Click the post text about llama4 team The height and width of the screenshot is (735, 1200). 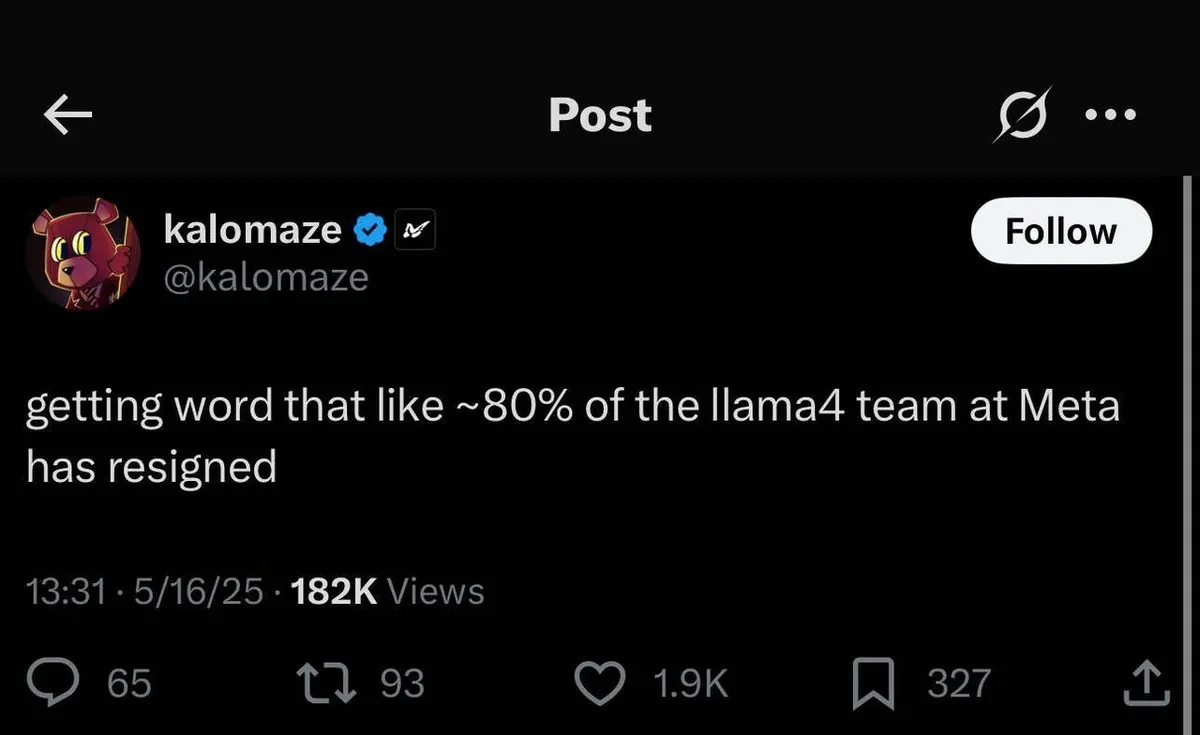[570, 437]
